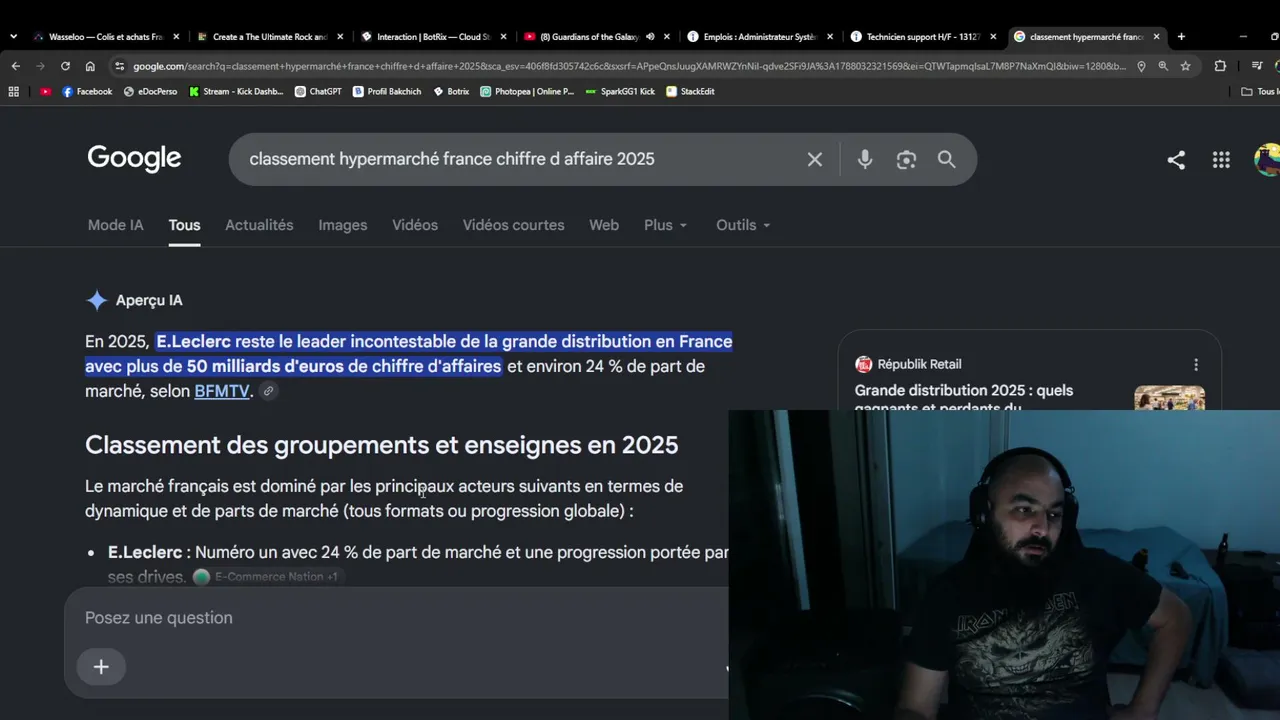Click the zoom magnifier icon in address bar
Image resolution: width=1280 pixels, height=720 pixels.
1163,66
